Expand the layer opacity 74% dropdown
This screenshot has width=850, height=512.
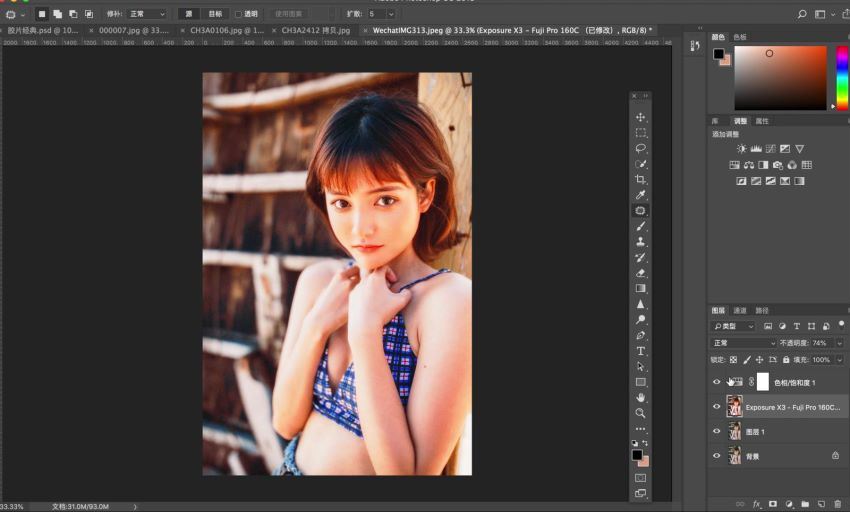839,343
